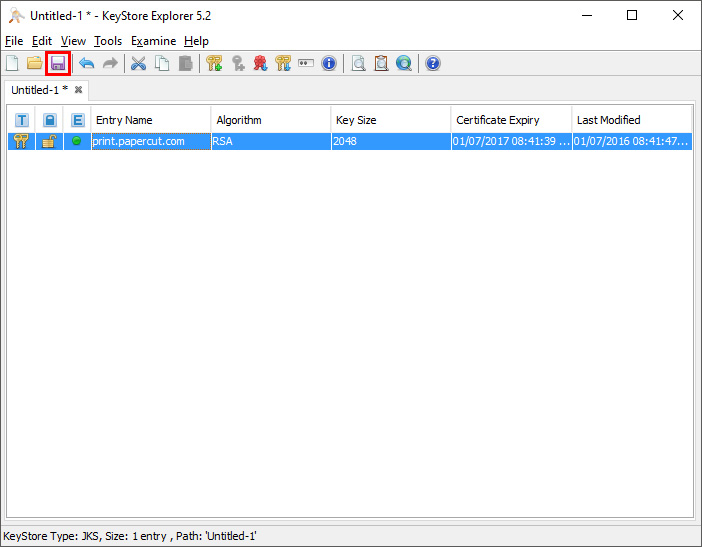Click Import Key Pair icon with blue arrow
This screenshot has width=702, height=547.
tap(283, 63)
